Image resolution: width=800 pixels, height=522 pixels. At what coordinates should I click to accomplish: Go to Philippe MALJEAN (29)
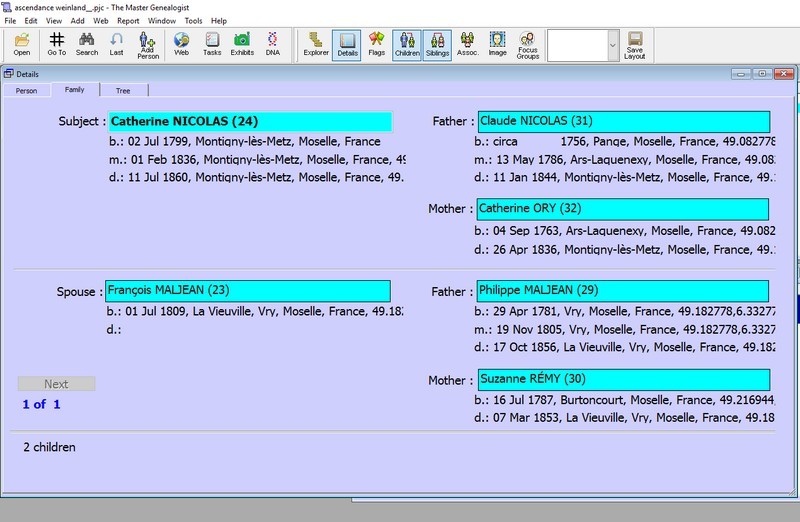[x=622, y=291]
